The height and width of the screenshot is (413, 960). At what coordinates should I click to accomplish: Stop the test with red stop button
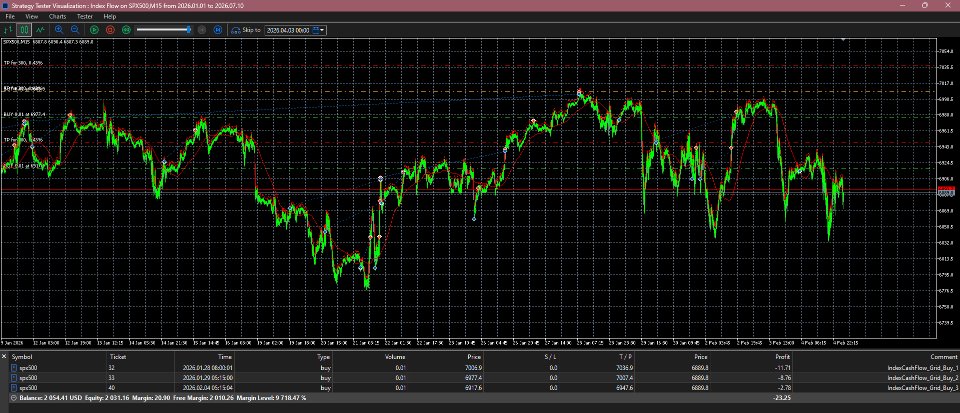click(110, 29)
